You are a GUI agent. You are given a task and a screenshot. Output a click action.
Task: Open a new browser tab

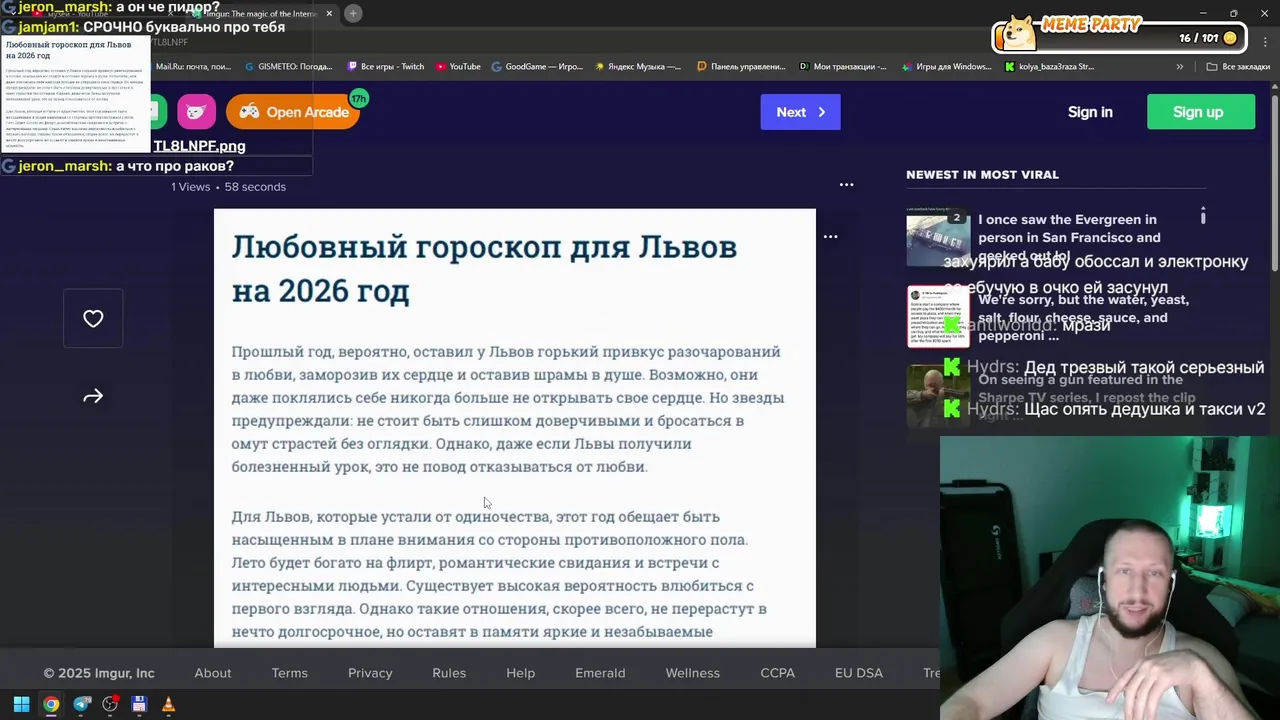click(353, 14)
